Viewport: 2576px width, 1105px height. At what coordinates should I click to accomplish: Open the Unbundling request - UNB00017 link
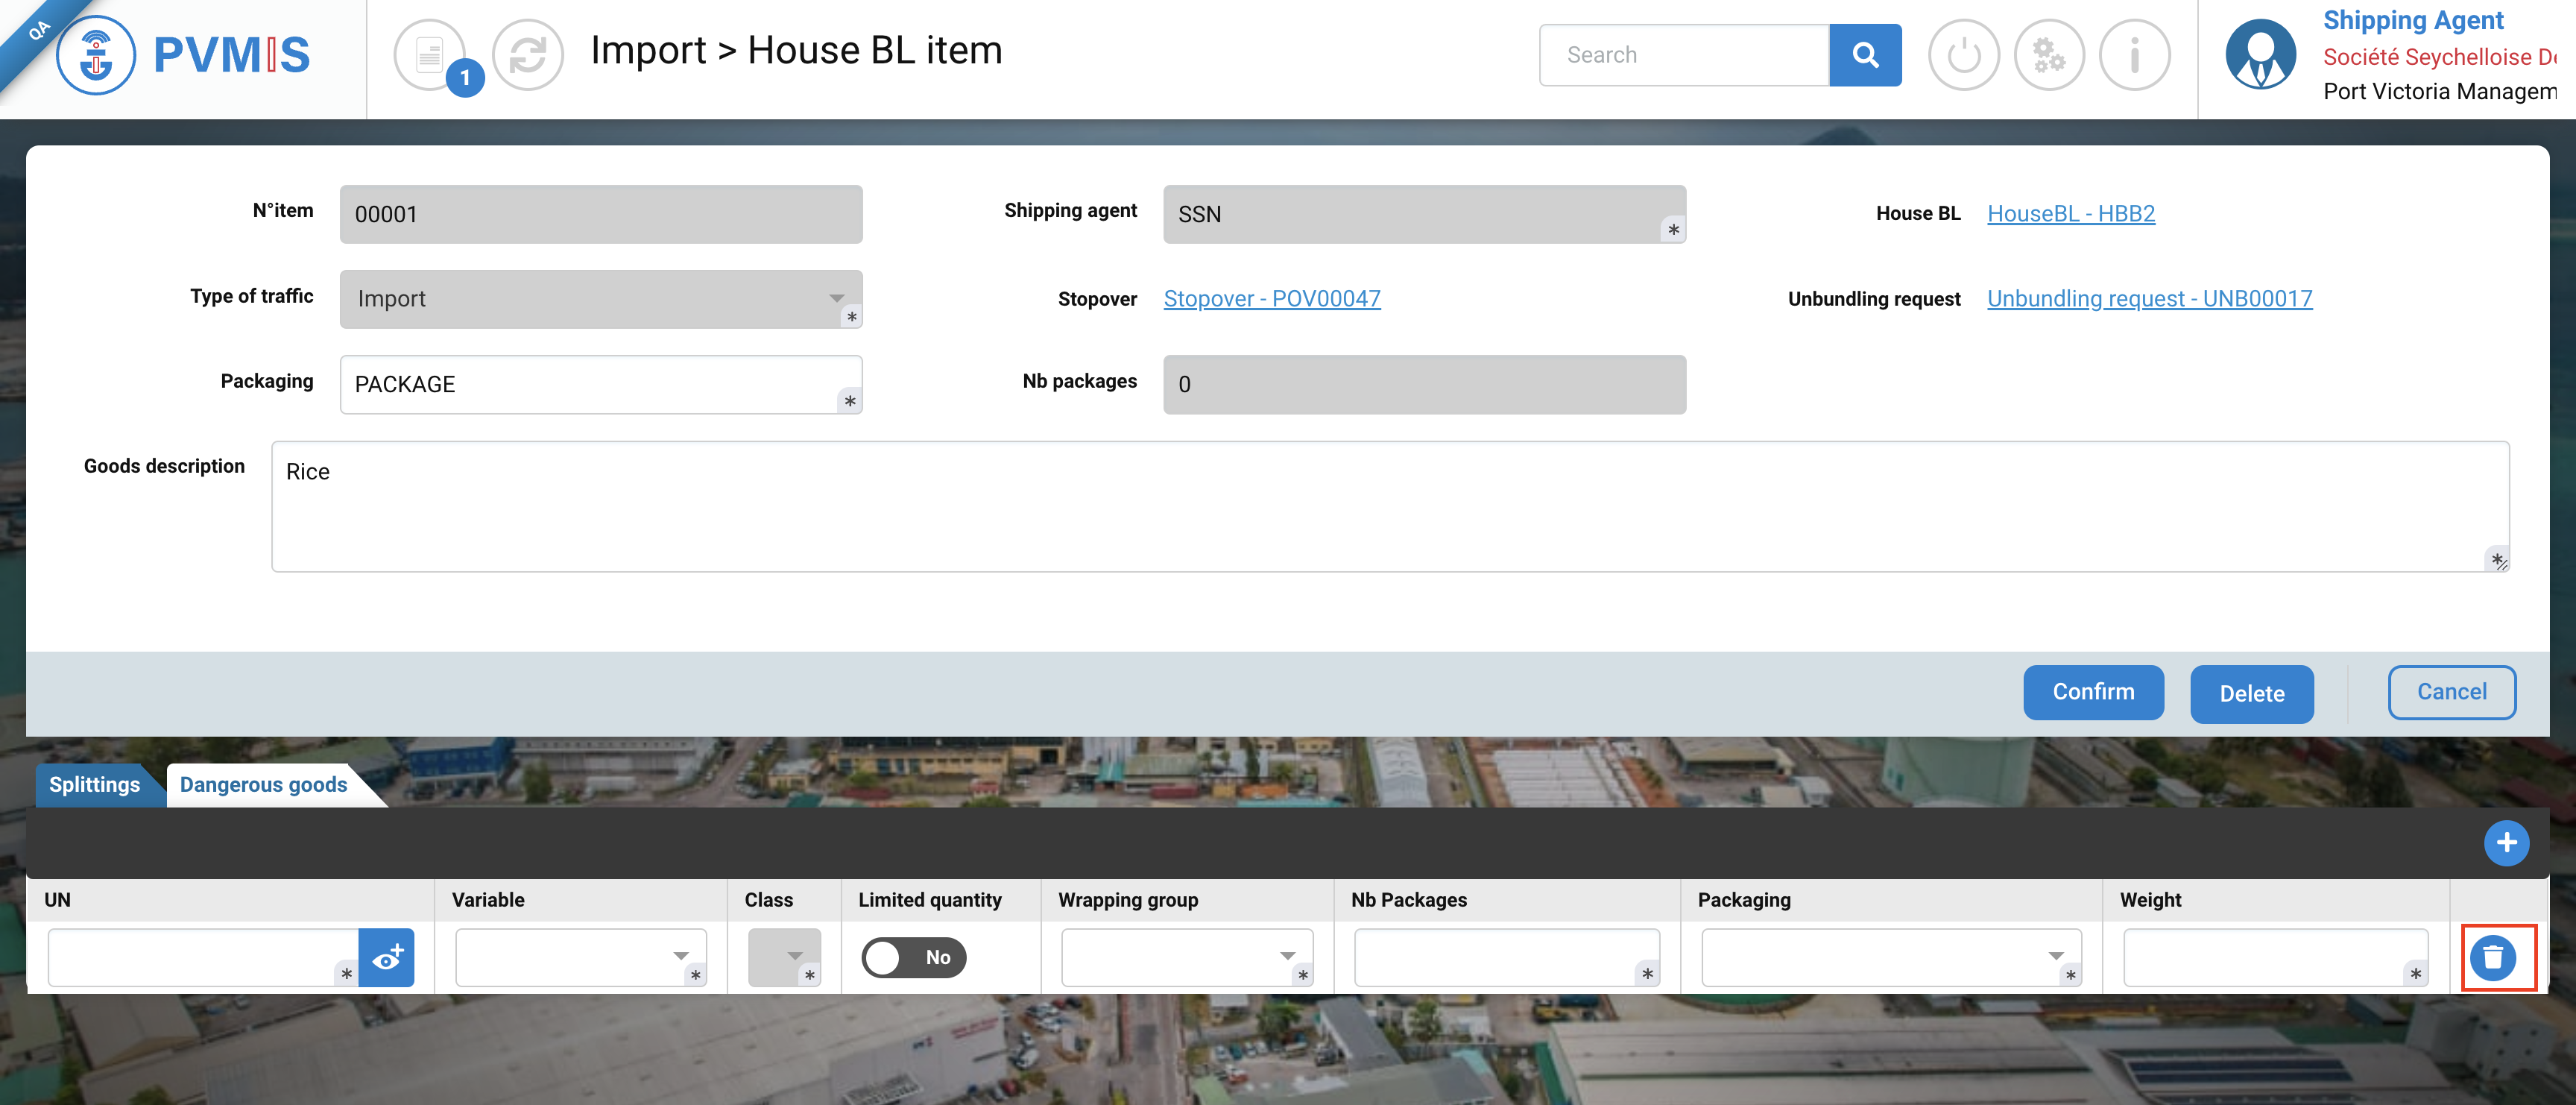point(2149,299)
